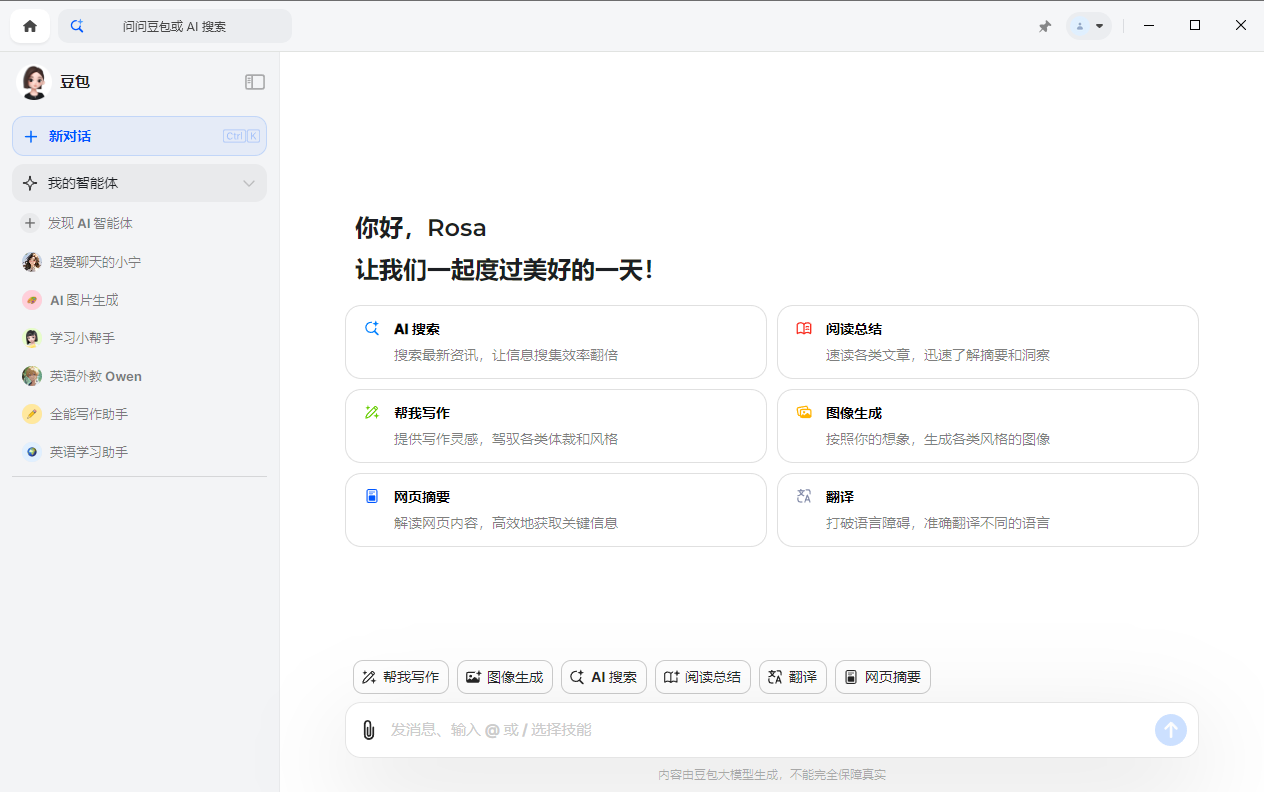Attach a file using the paperclip icon
1264x792 pixels.
(x=368, y=730)
